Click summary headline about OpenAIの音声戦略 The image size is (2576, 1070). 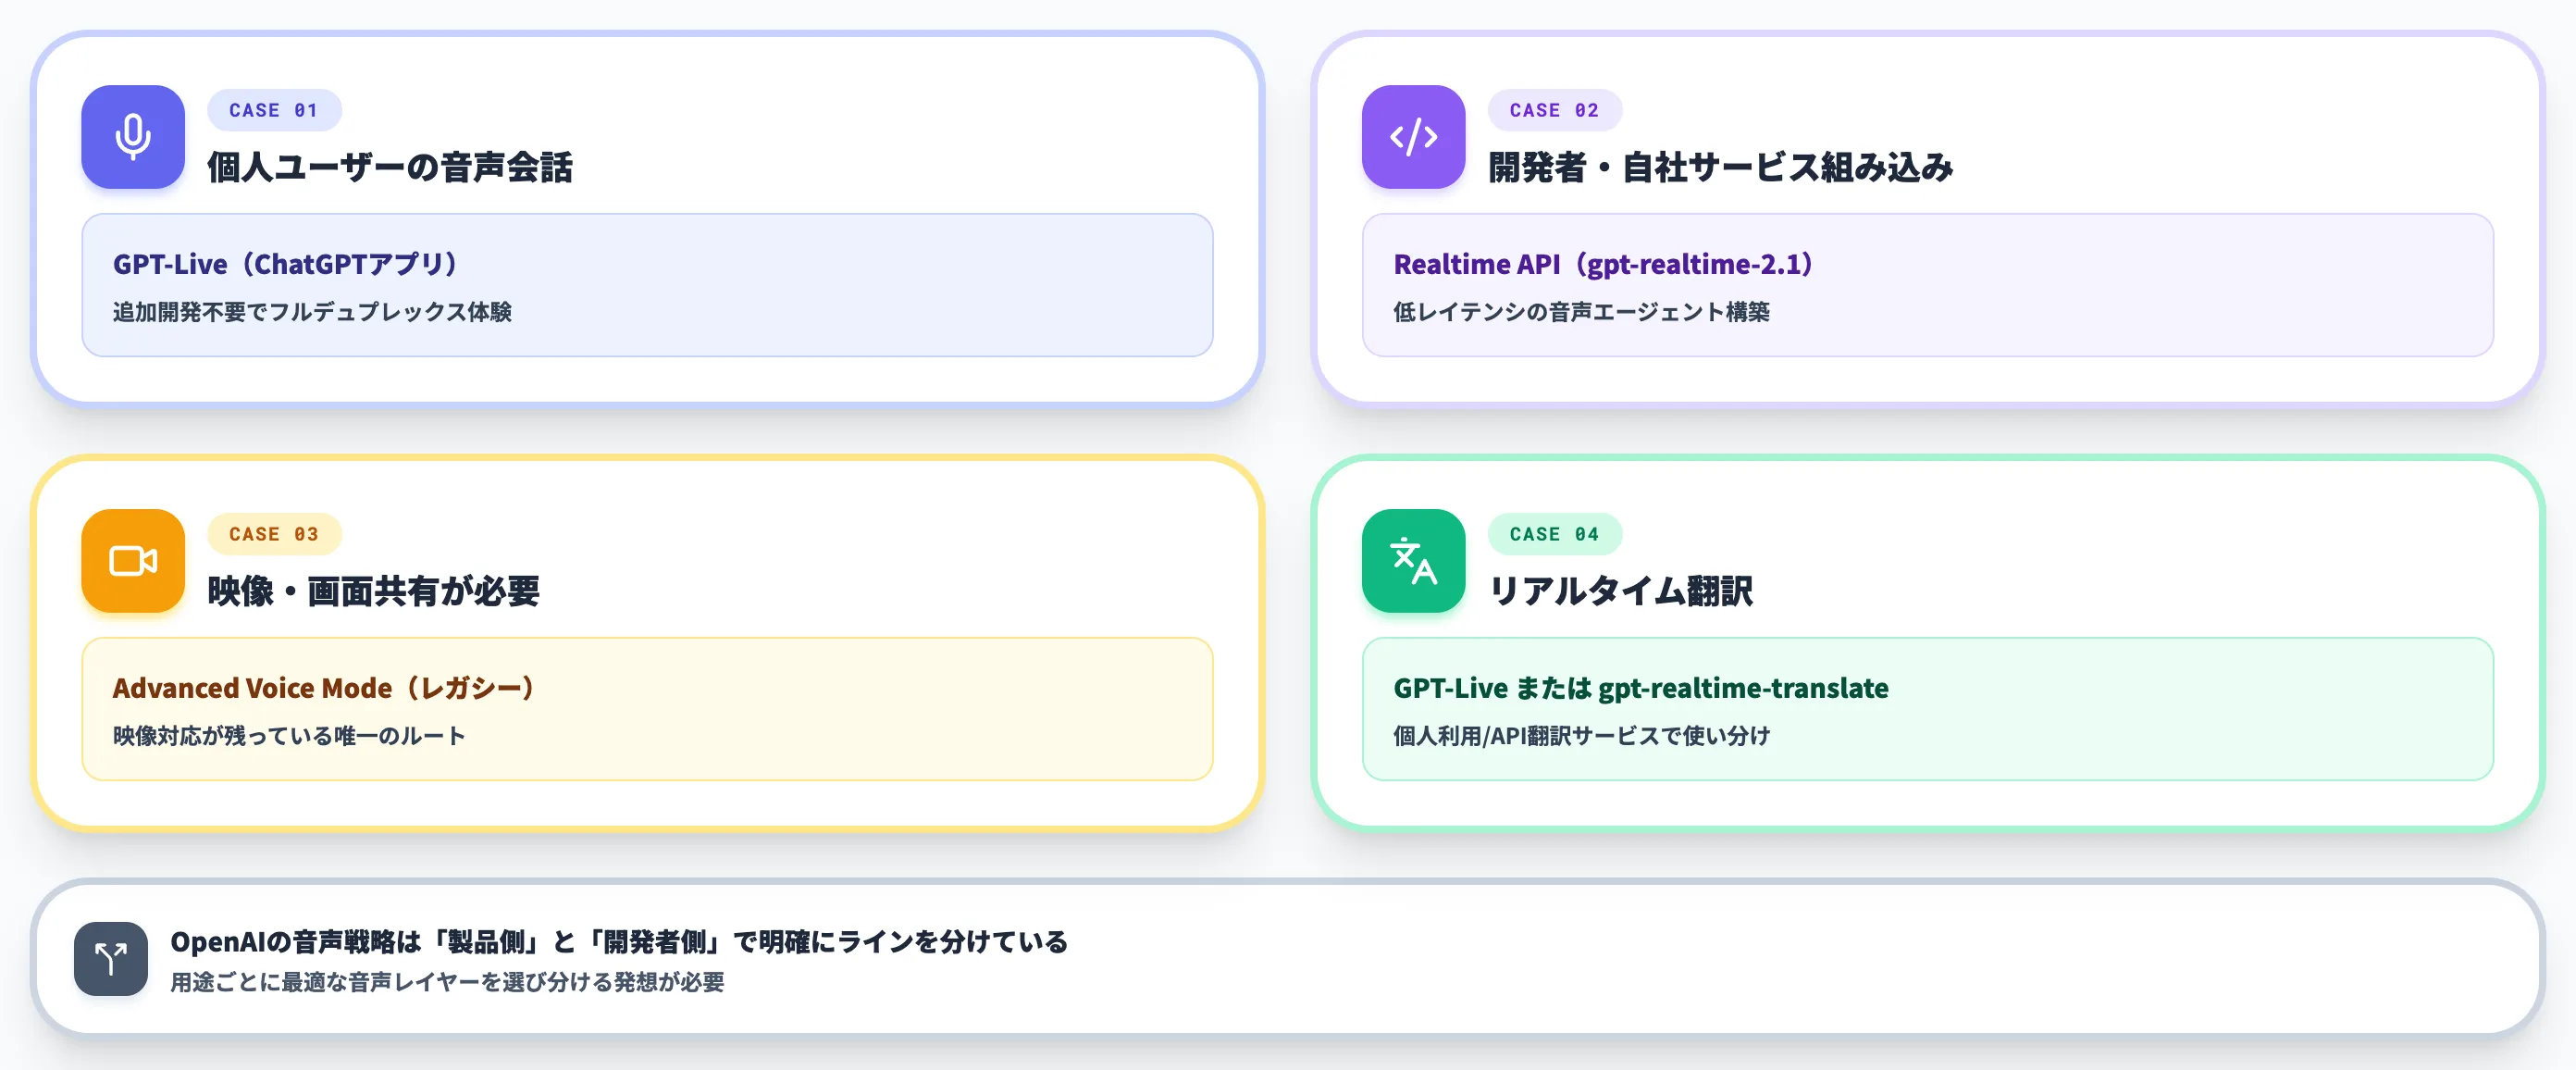(619, 942)
